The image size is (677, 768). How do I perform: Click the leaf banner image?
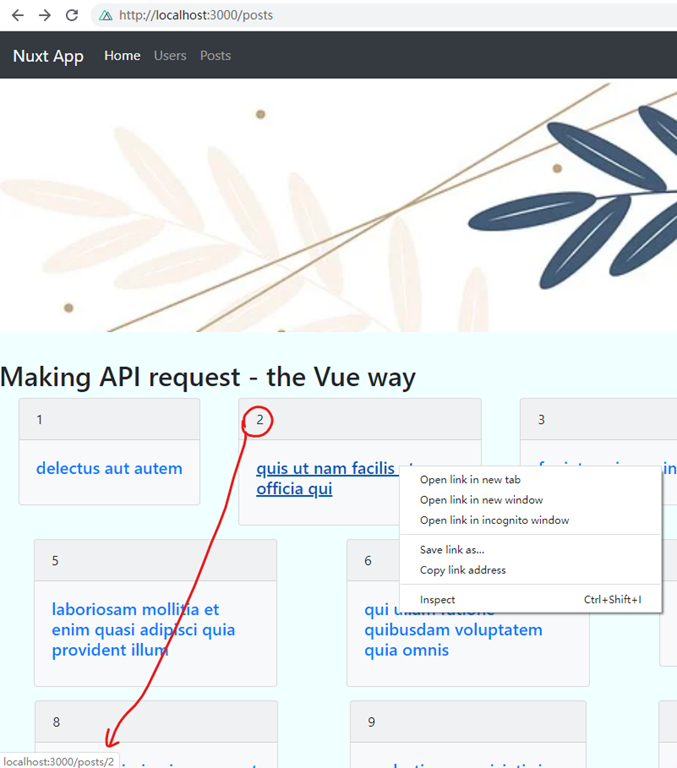[x=338, y=205]
